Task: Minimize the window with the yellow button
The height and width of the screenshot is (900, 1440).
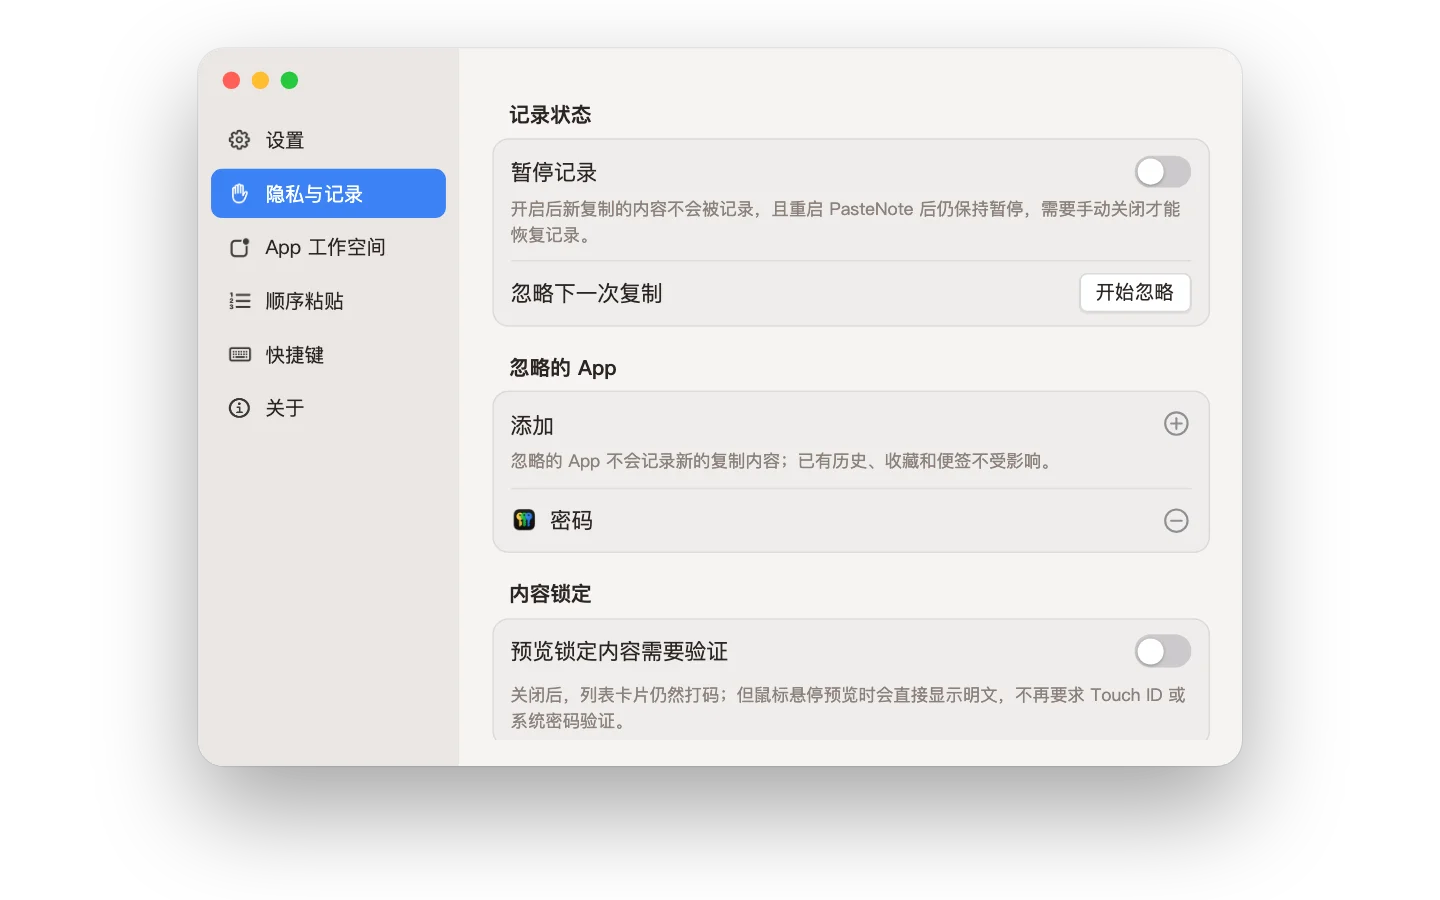Action: tap(260, 80)
